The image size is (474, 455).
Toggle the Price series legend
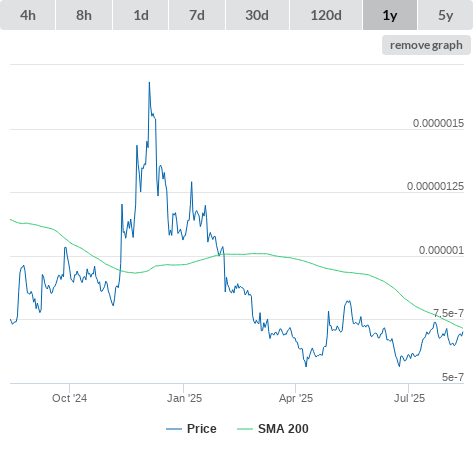191,429
